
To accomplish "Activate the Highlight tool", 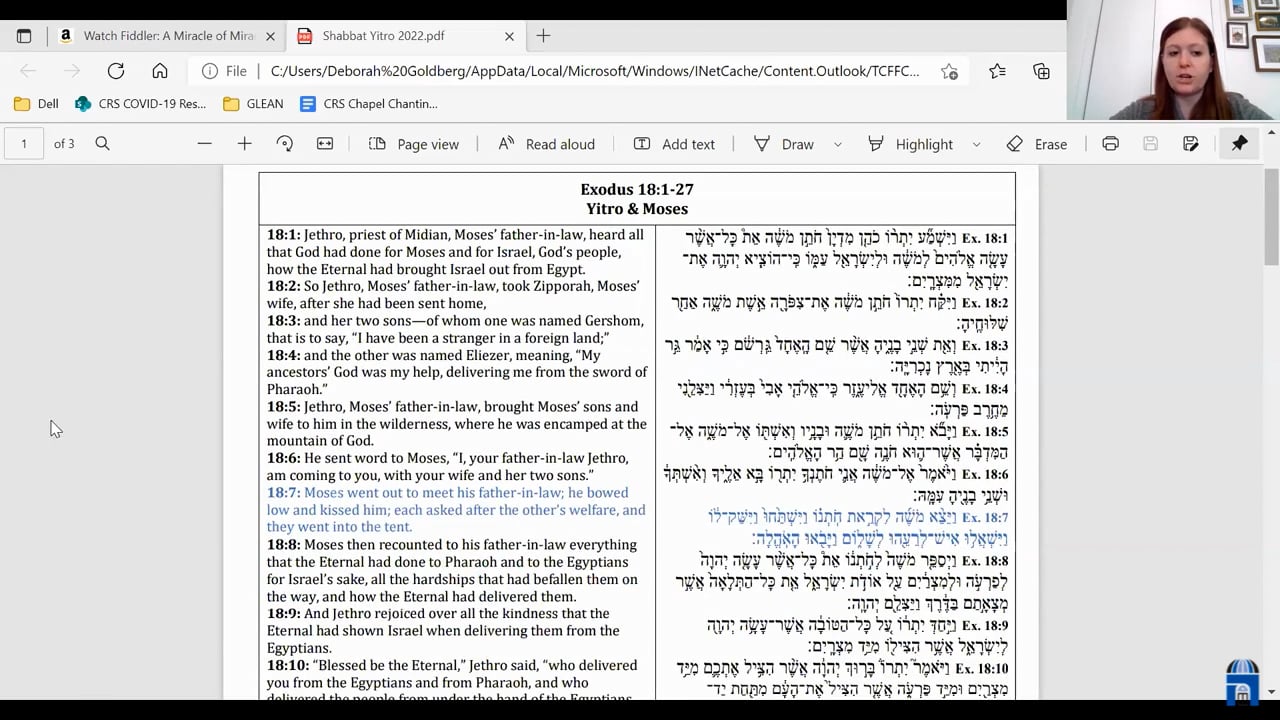I will (910, 144).
